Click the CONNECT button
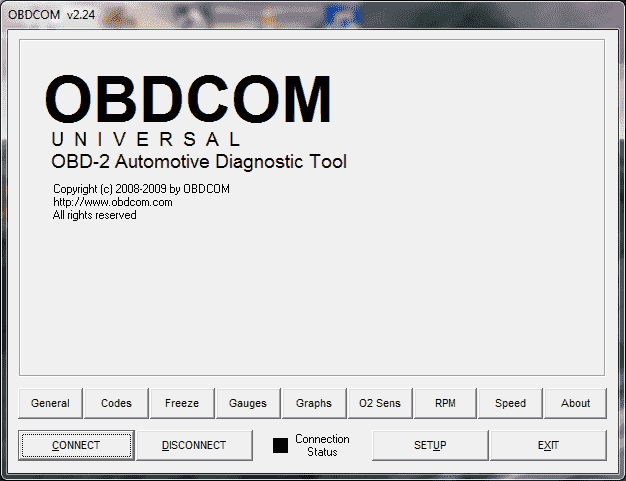Image resolution: width=626 pixels, height=481 pixels. (76, 445)
